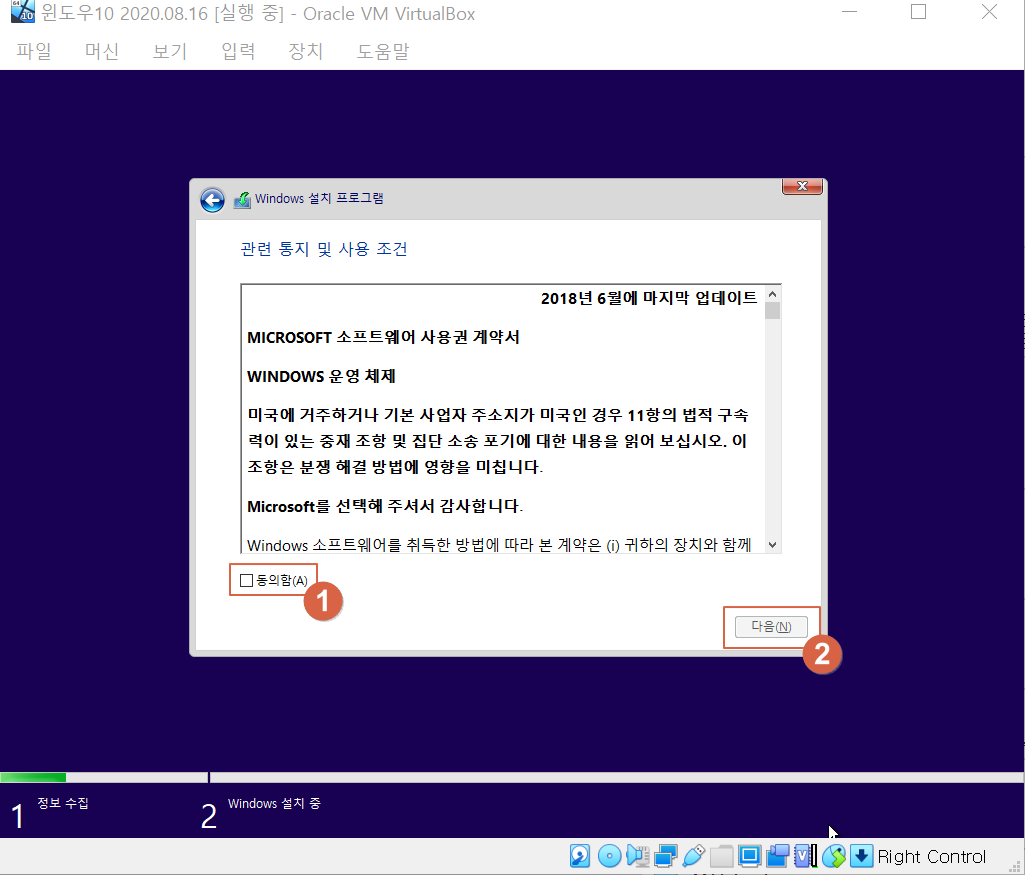
Task: Go back with the blue arrow button
Action: coord(212,200)
